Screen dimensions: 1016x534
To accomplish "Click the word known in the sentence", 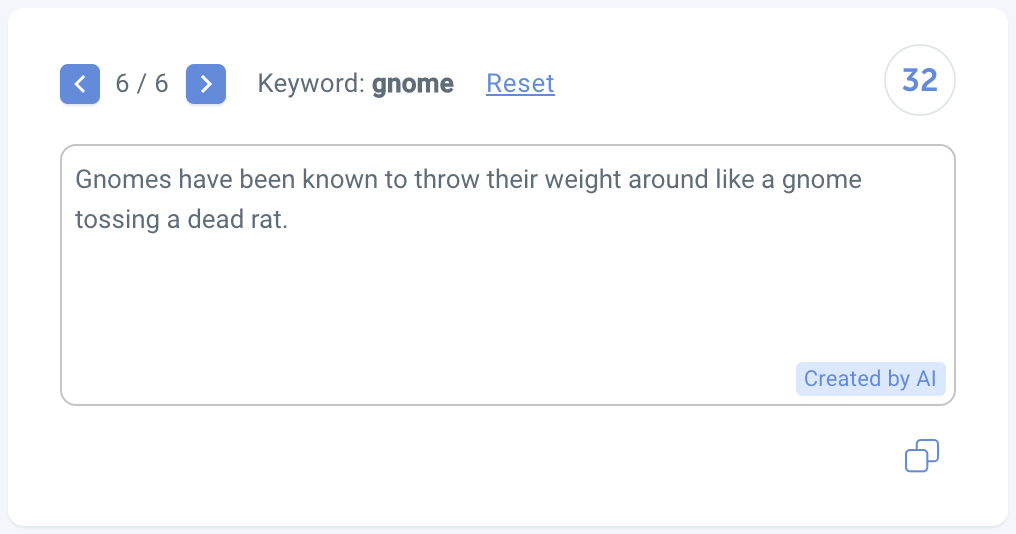I will [340, 180].
